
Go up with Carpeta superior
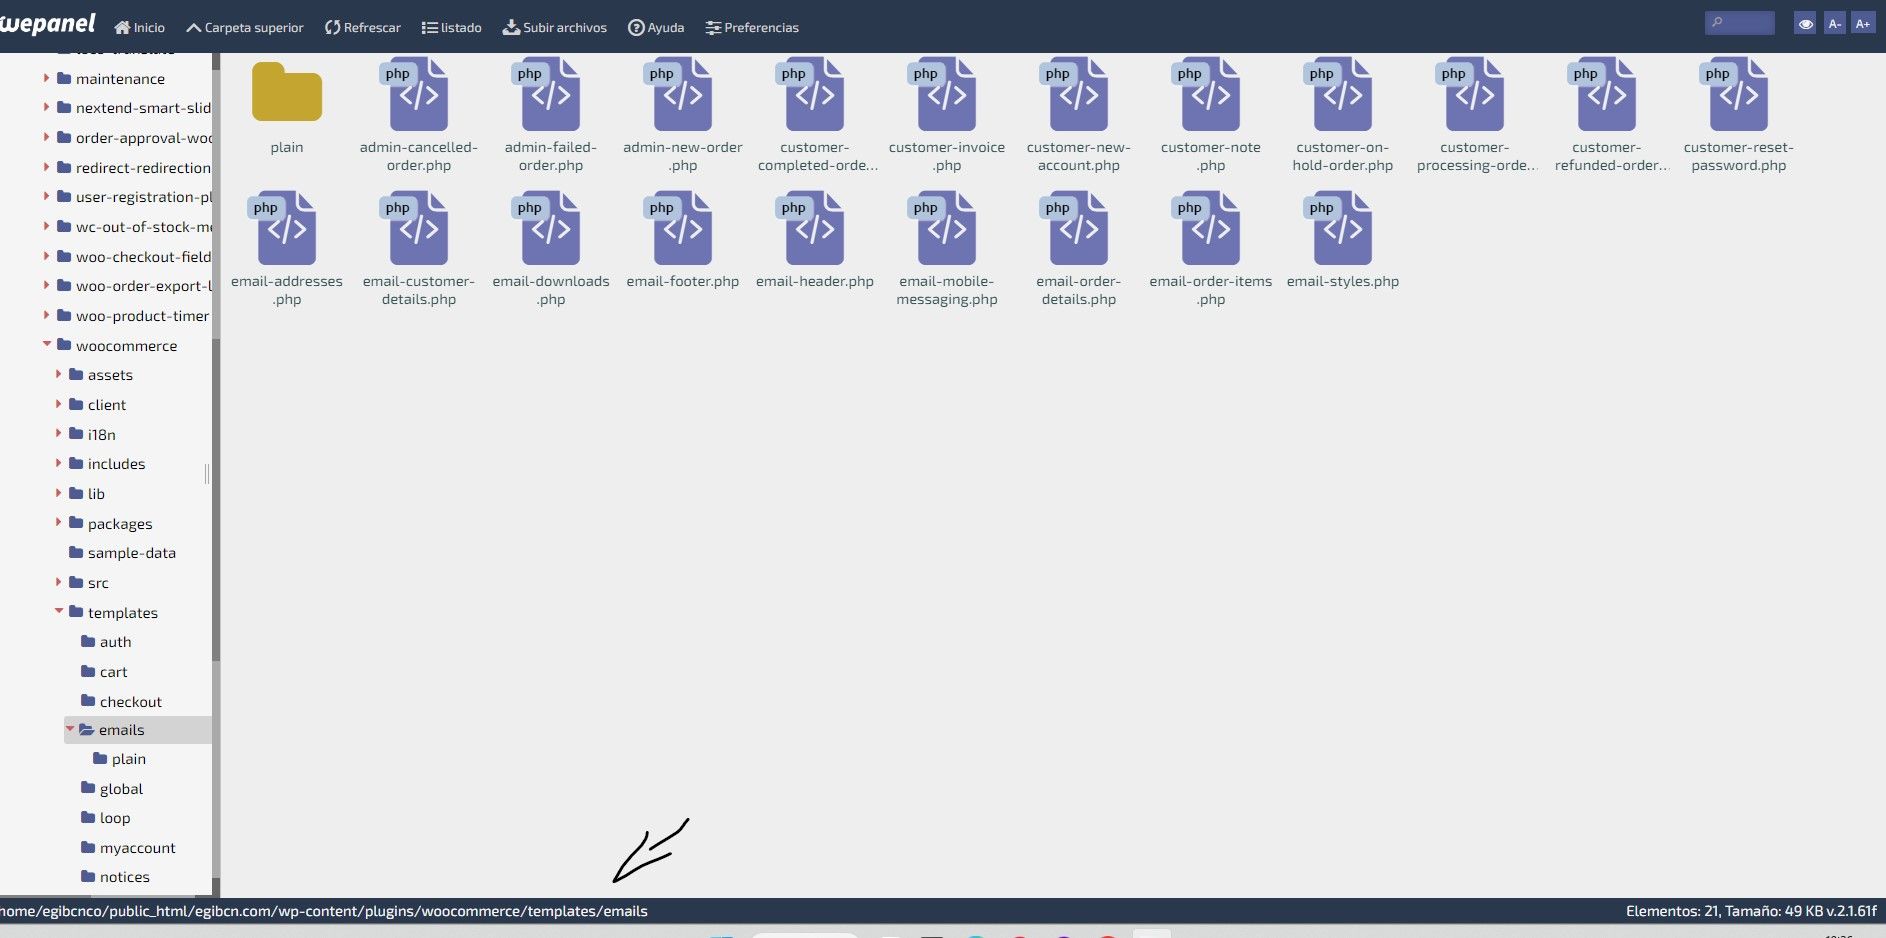point(245,27)
